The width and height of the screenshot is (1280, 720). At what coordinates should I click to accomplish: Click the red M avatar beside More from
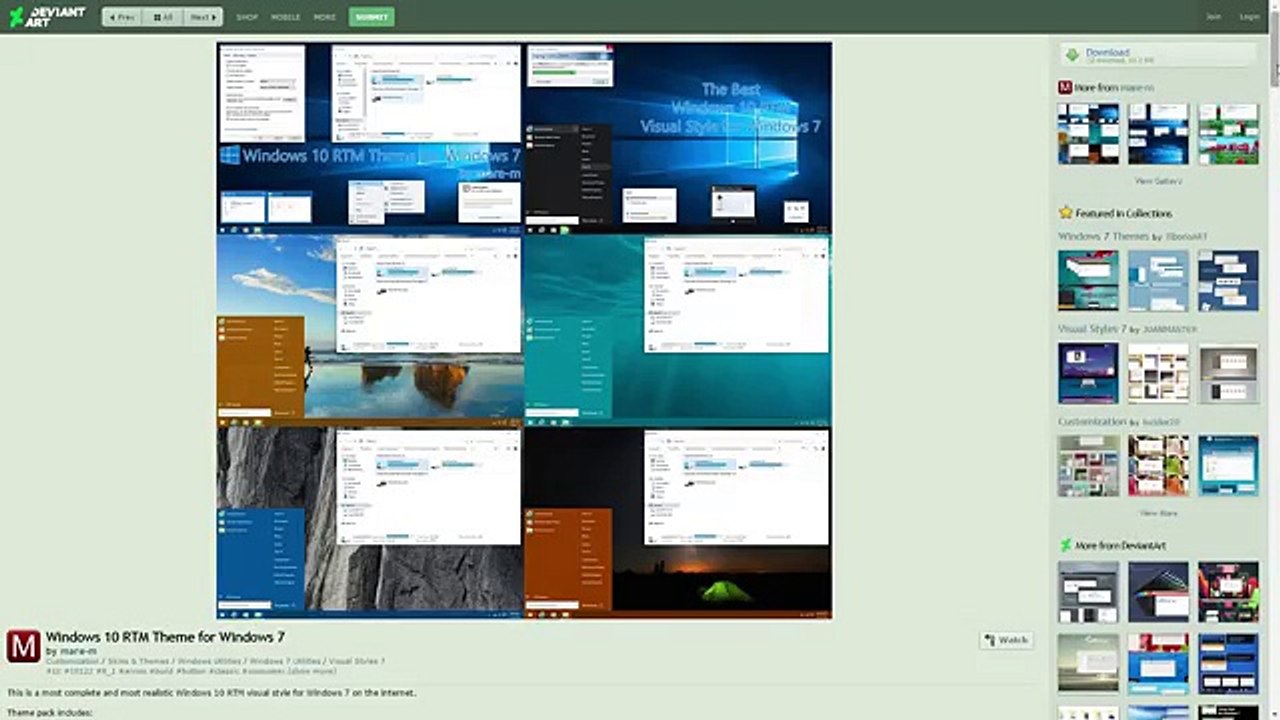click(1065, 88)
